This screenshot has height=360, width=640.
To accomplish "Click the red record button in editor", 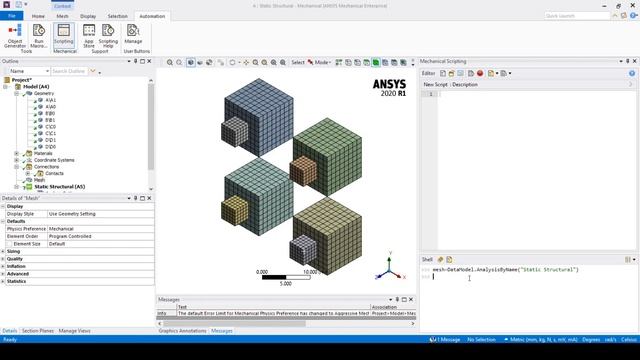I will [480, 73].
